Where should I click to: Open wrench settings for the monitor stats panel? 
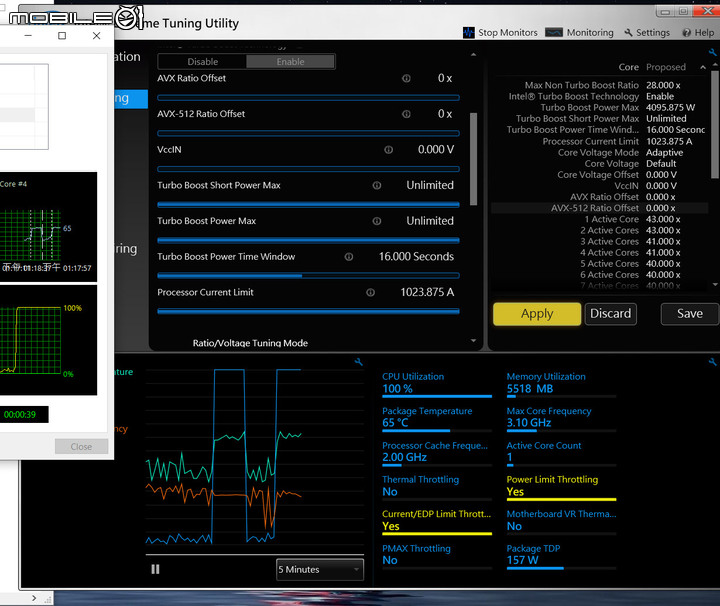point(713,362)
